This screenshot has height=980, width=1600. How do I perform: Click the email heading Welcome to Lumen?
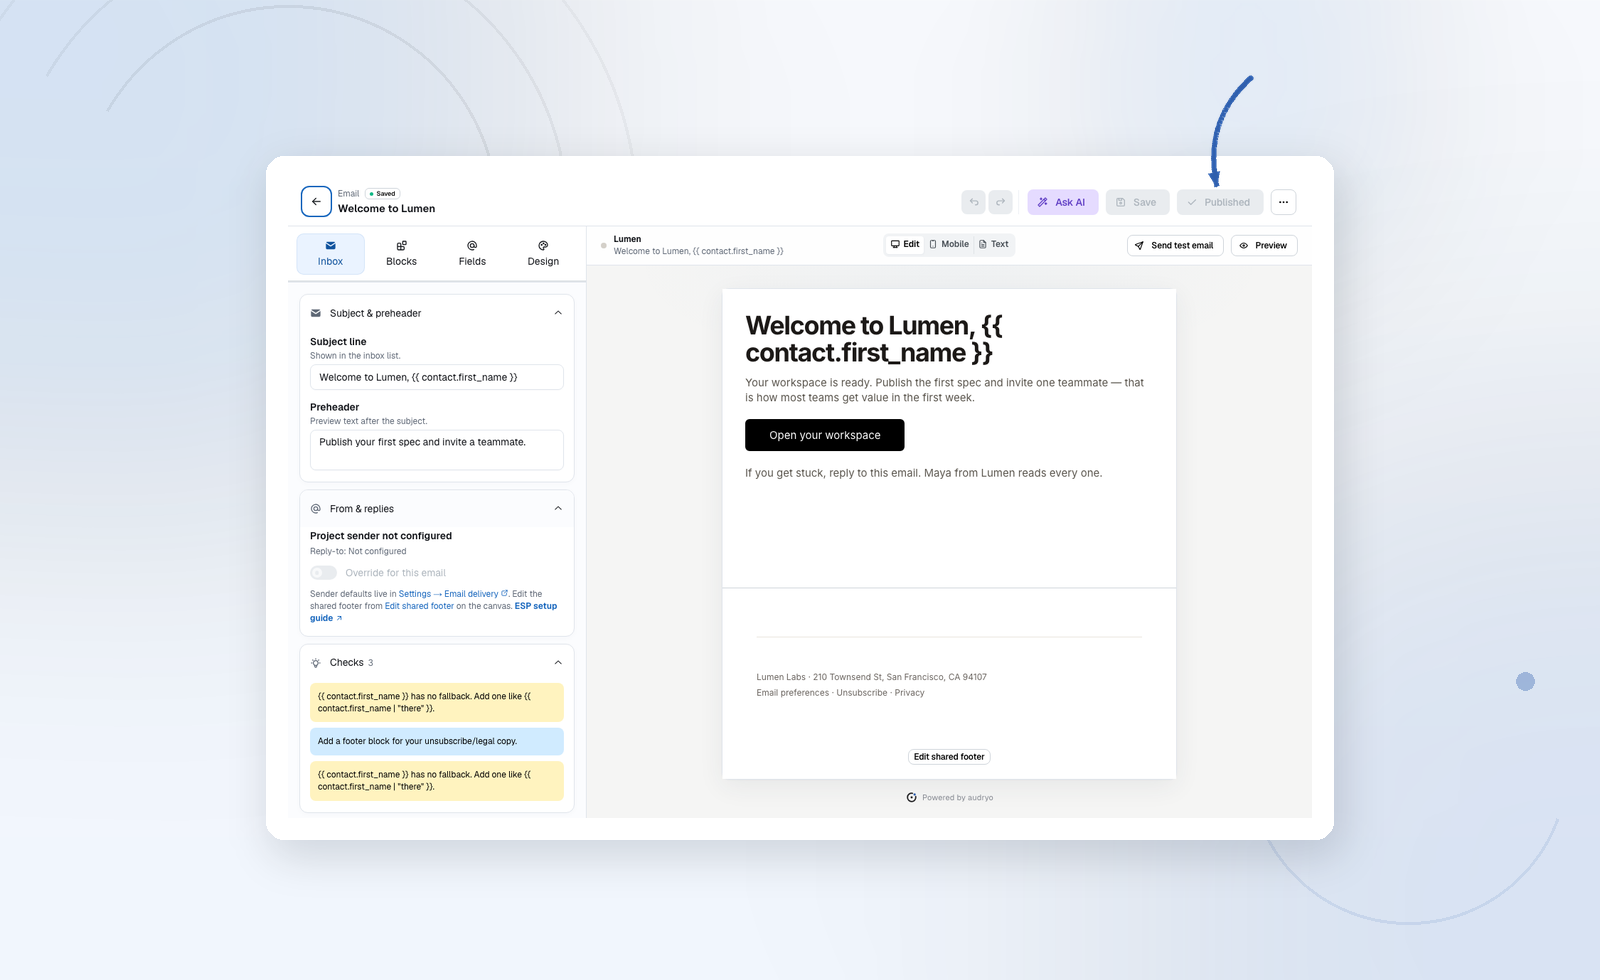click(x=874, y=339)
